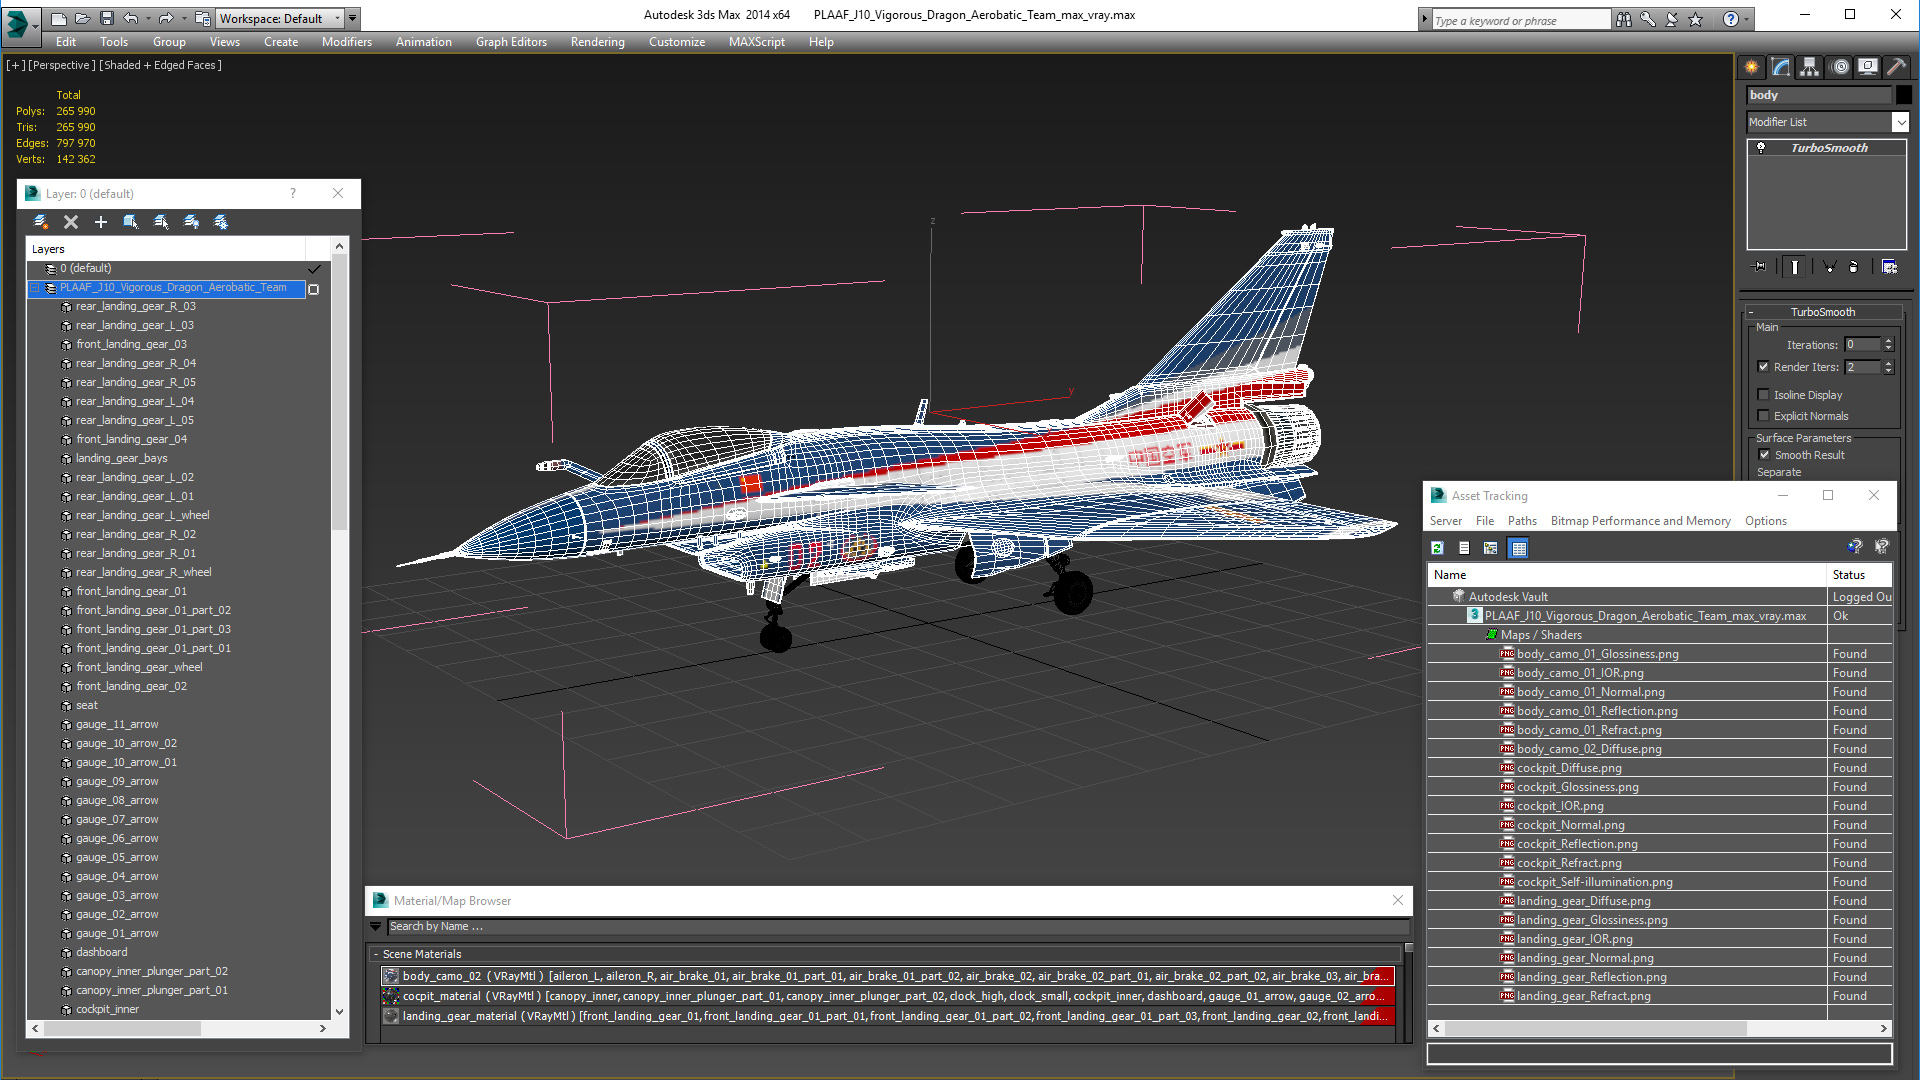The image size is (1920, 1080).
Task: Select Table View icon in Asset Tracking
Action: pyautogui.click(x=1519, y=548)
